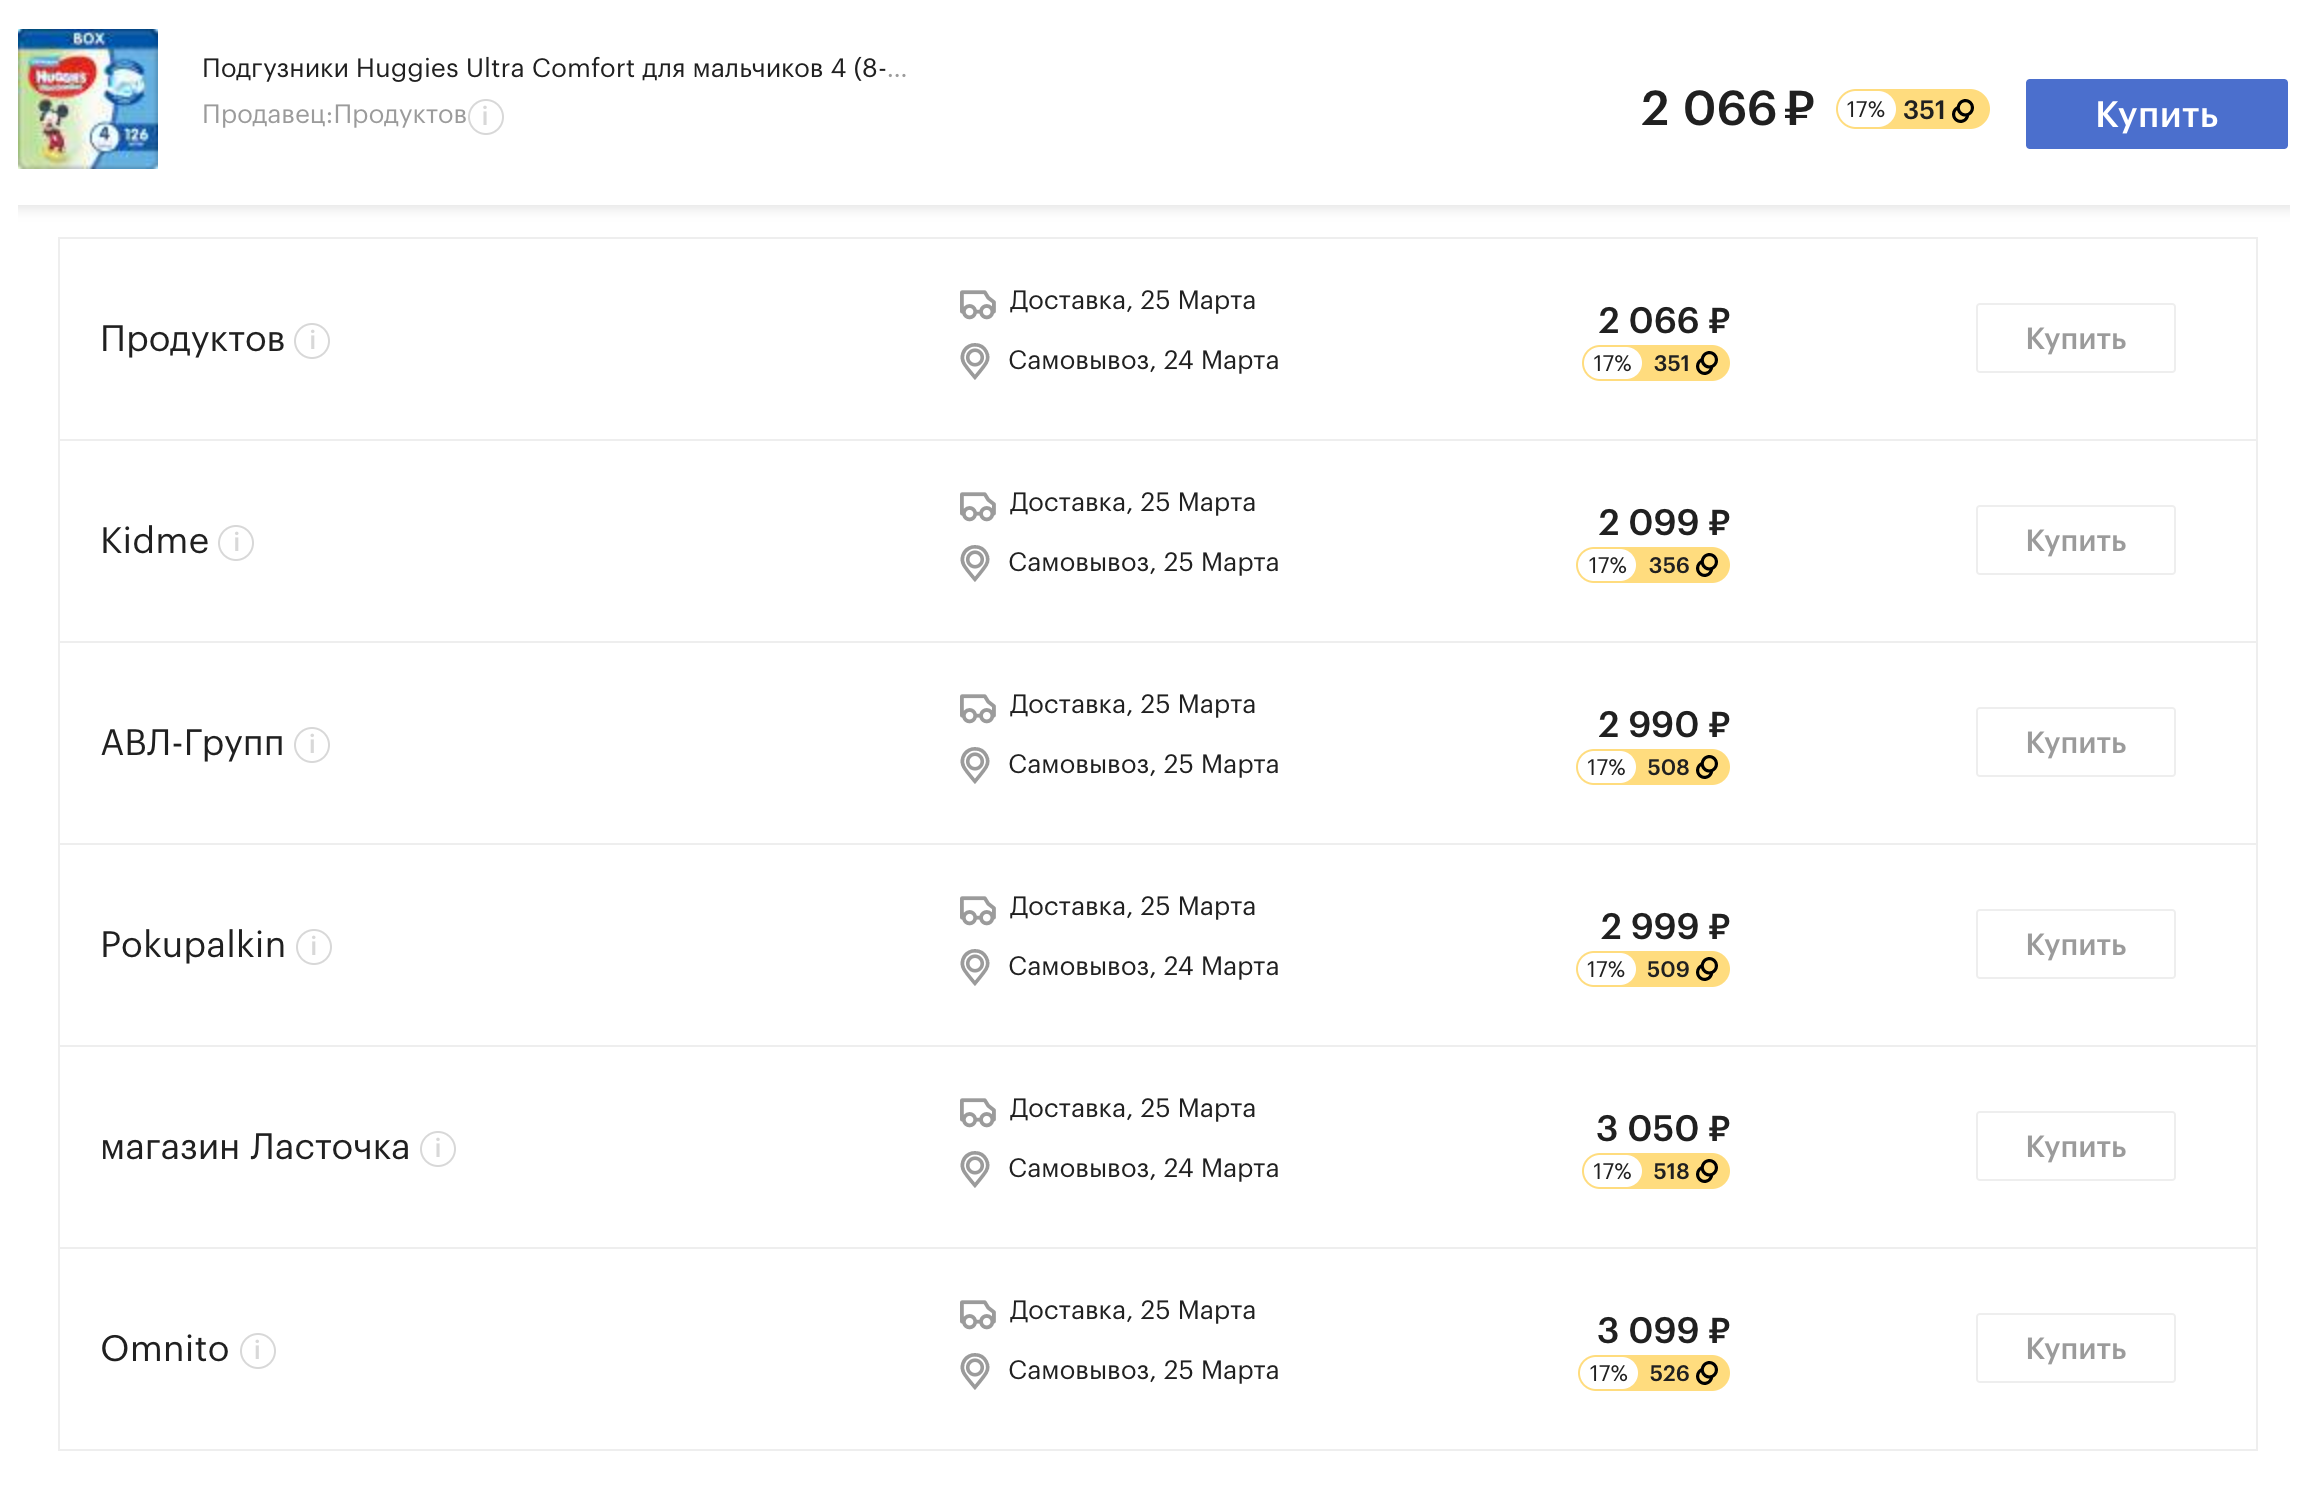This screenshot has width=2306, height=1509.
Task: Click Купить in Omnito row
Action: tap(2075, 1348)
